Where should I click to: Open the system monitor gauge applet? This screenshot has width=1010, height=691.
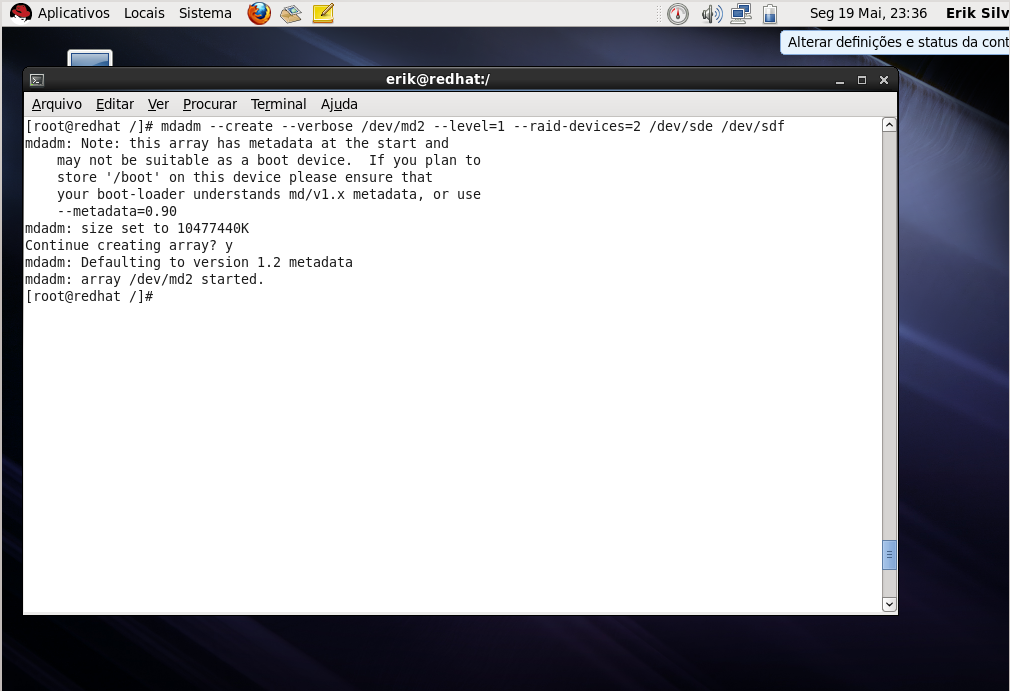[678, 13]
